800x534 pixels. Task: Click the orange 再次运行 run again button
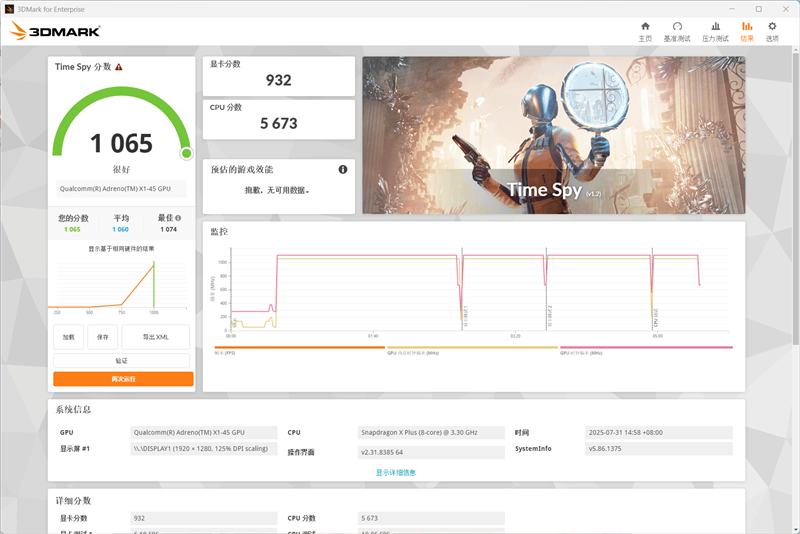pos(123,379)
